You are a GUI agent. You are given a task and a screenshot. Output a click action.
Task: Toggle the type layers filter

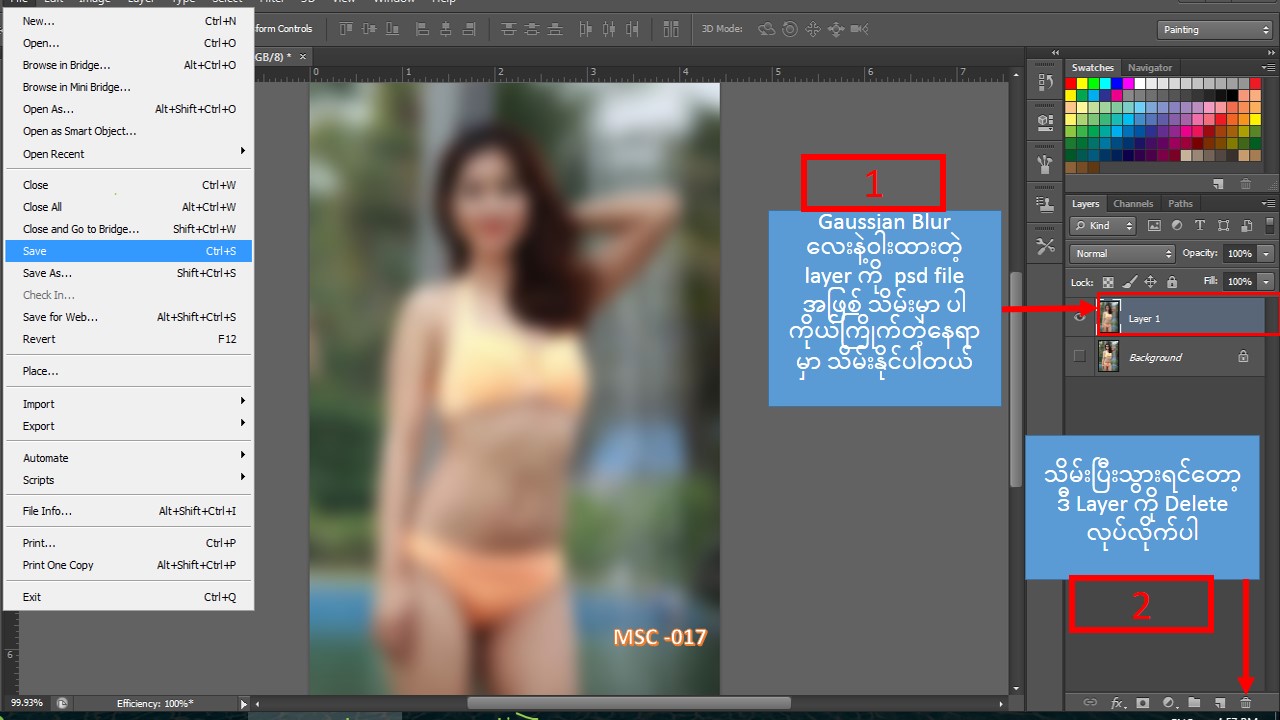click(1200, 226)
